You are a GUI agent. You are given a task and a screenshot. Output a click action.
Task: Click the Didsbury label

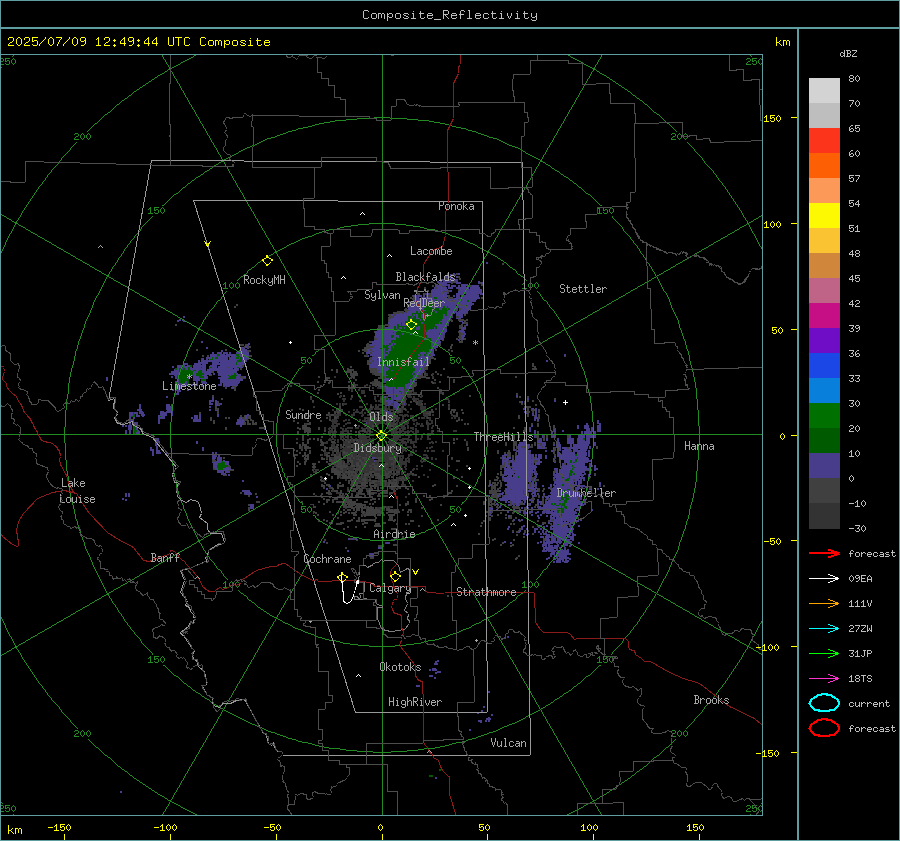(x=378, y=448)
